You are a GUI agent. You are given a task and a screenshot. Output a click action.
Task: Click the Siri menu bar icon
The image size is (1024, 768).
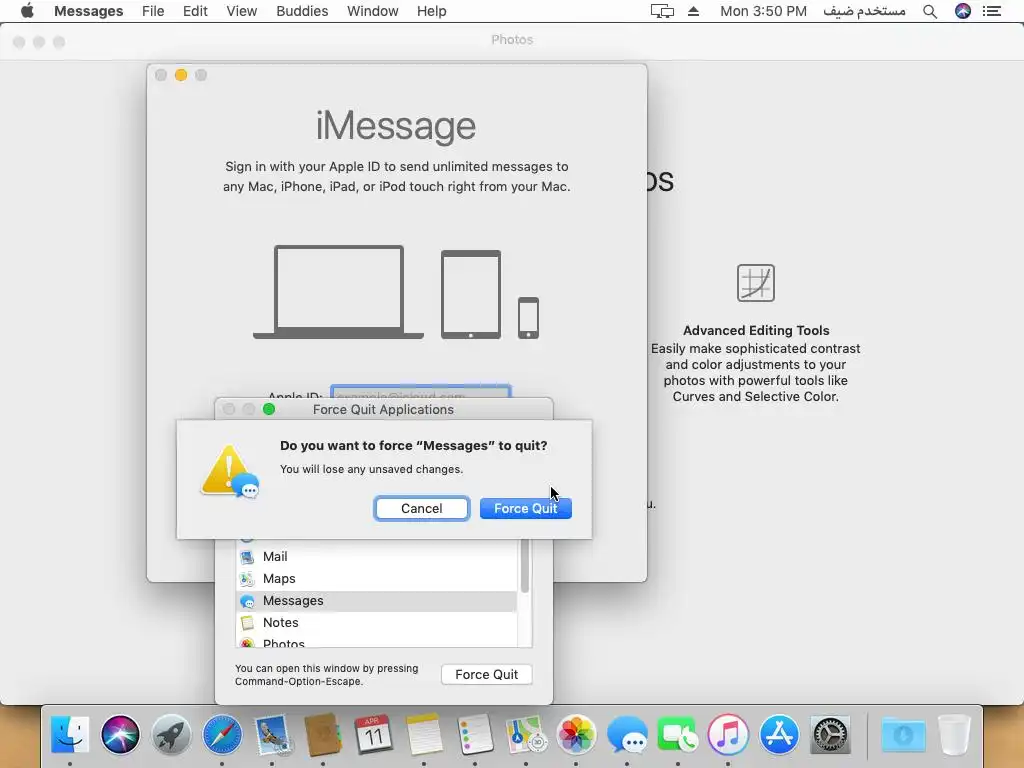click(963, 11)
